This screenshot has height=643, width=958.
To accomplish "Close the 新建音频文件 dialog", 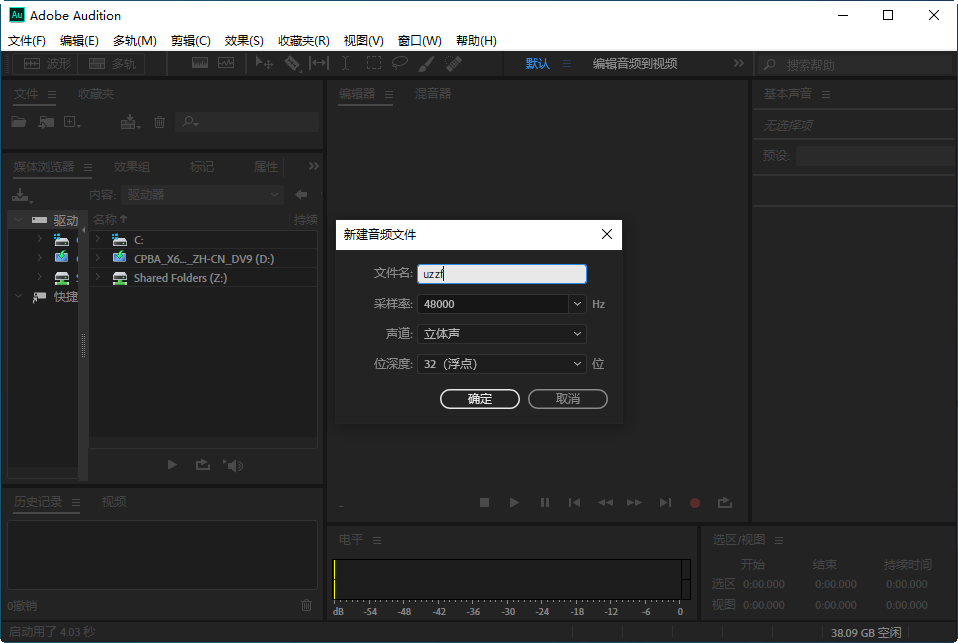I will pyautogui.click(x=606, y=234).
